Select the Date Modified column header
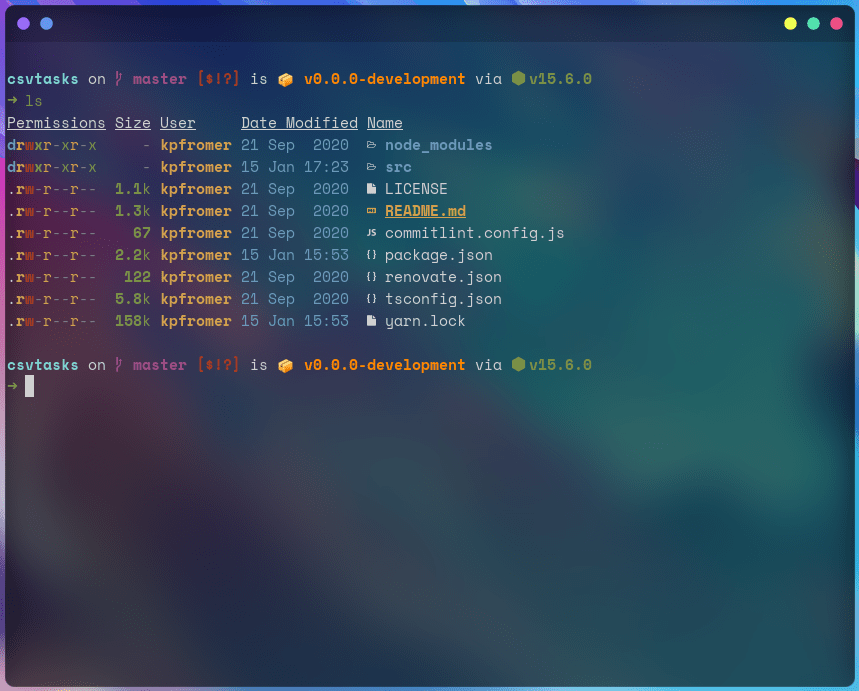The width and height of the screenshot is (859, 691). click(x=299, y=123)
